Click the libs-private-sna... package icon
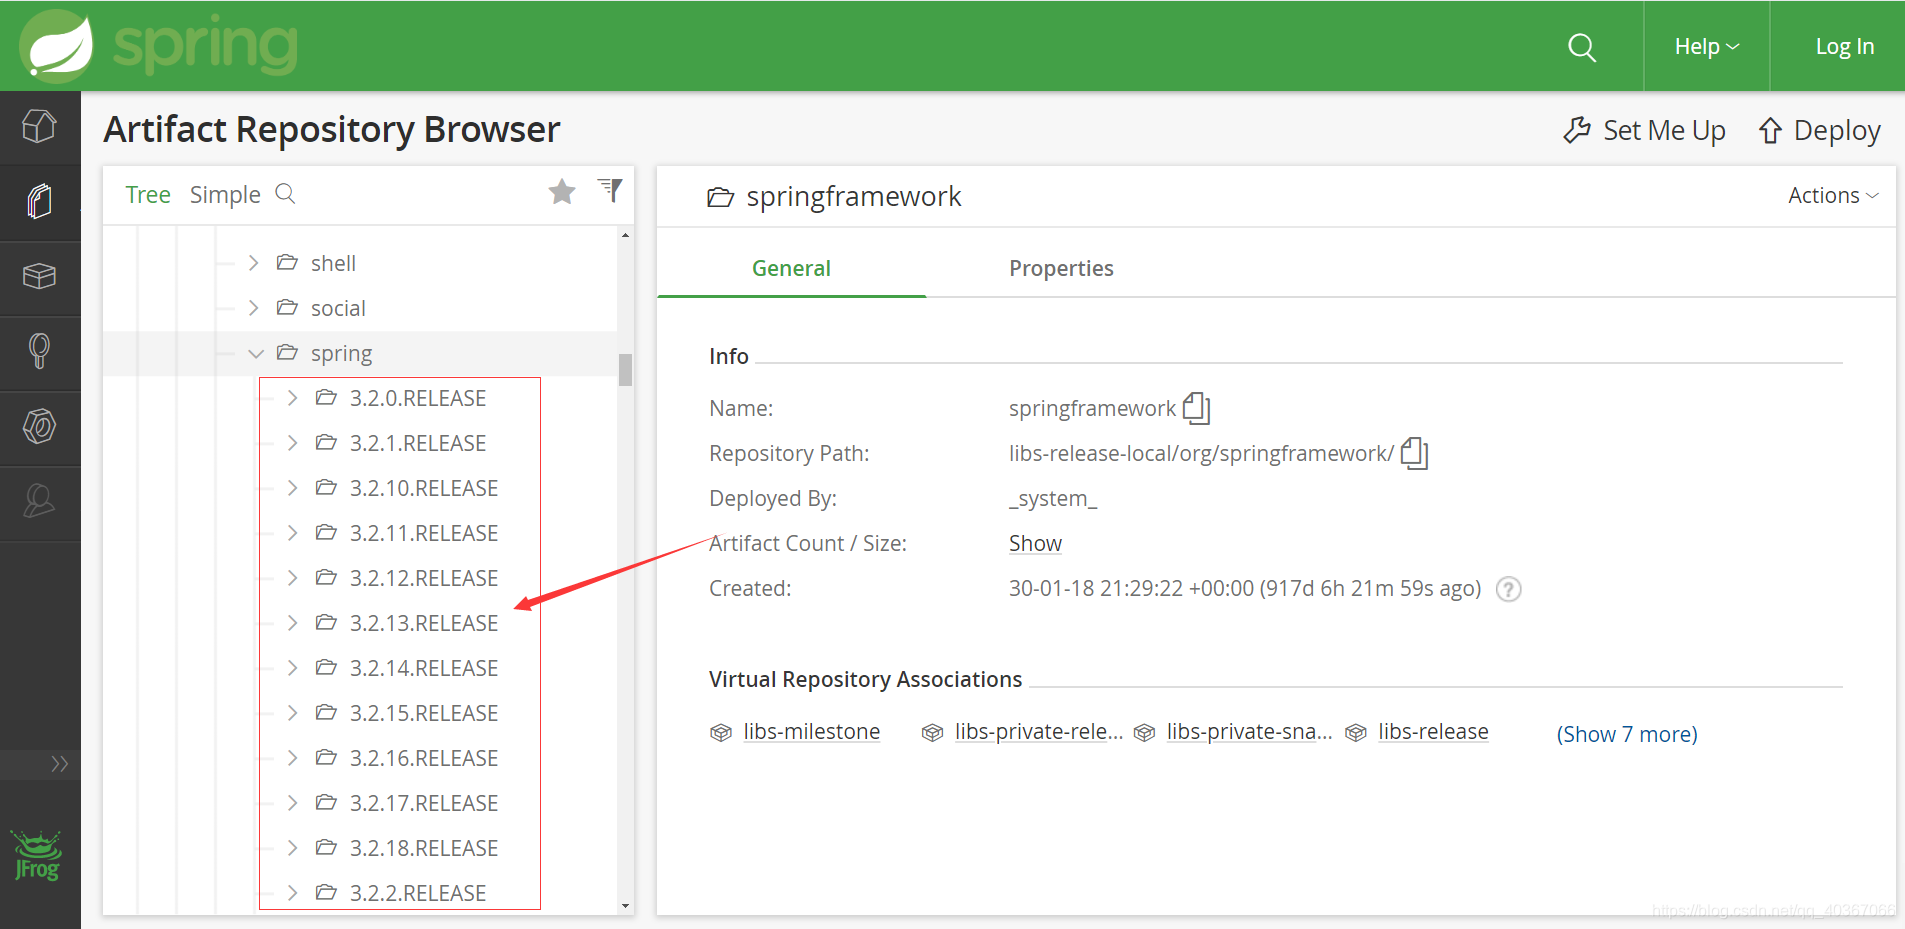Viewport: 1905px width, 929px height. click(1144, 733)
